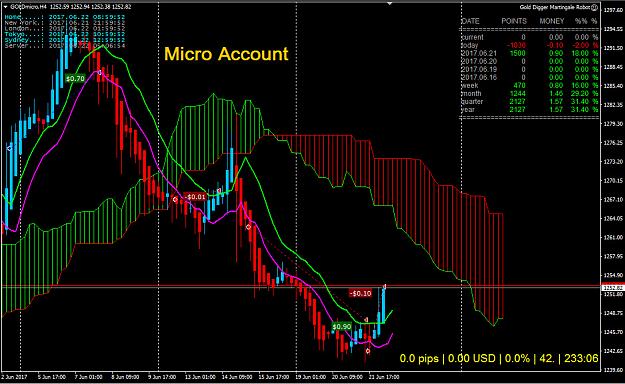Click the 2017.06.20 row date
This screenshot has height=384, width=625.
(479, 61)
